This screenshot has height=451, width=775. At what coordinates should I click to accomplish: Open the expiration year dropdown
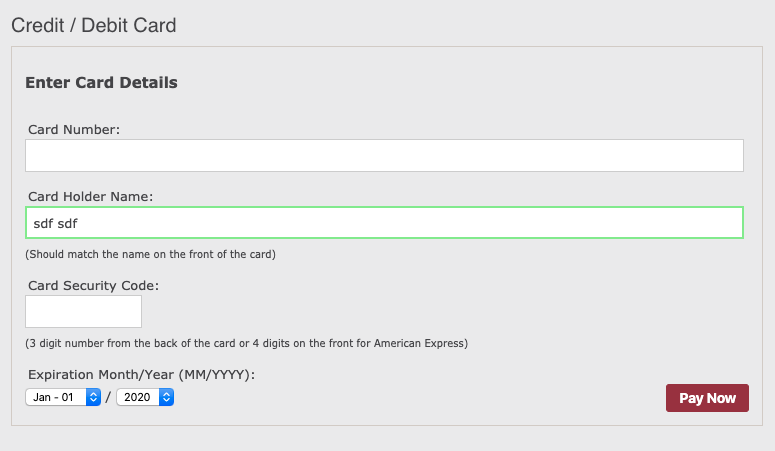point(145,397)
